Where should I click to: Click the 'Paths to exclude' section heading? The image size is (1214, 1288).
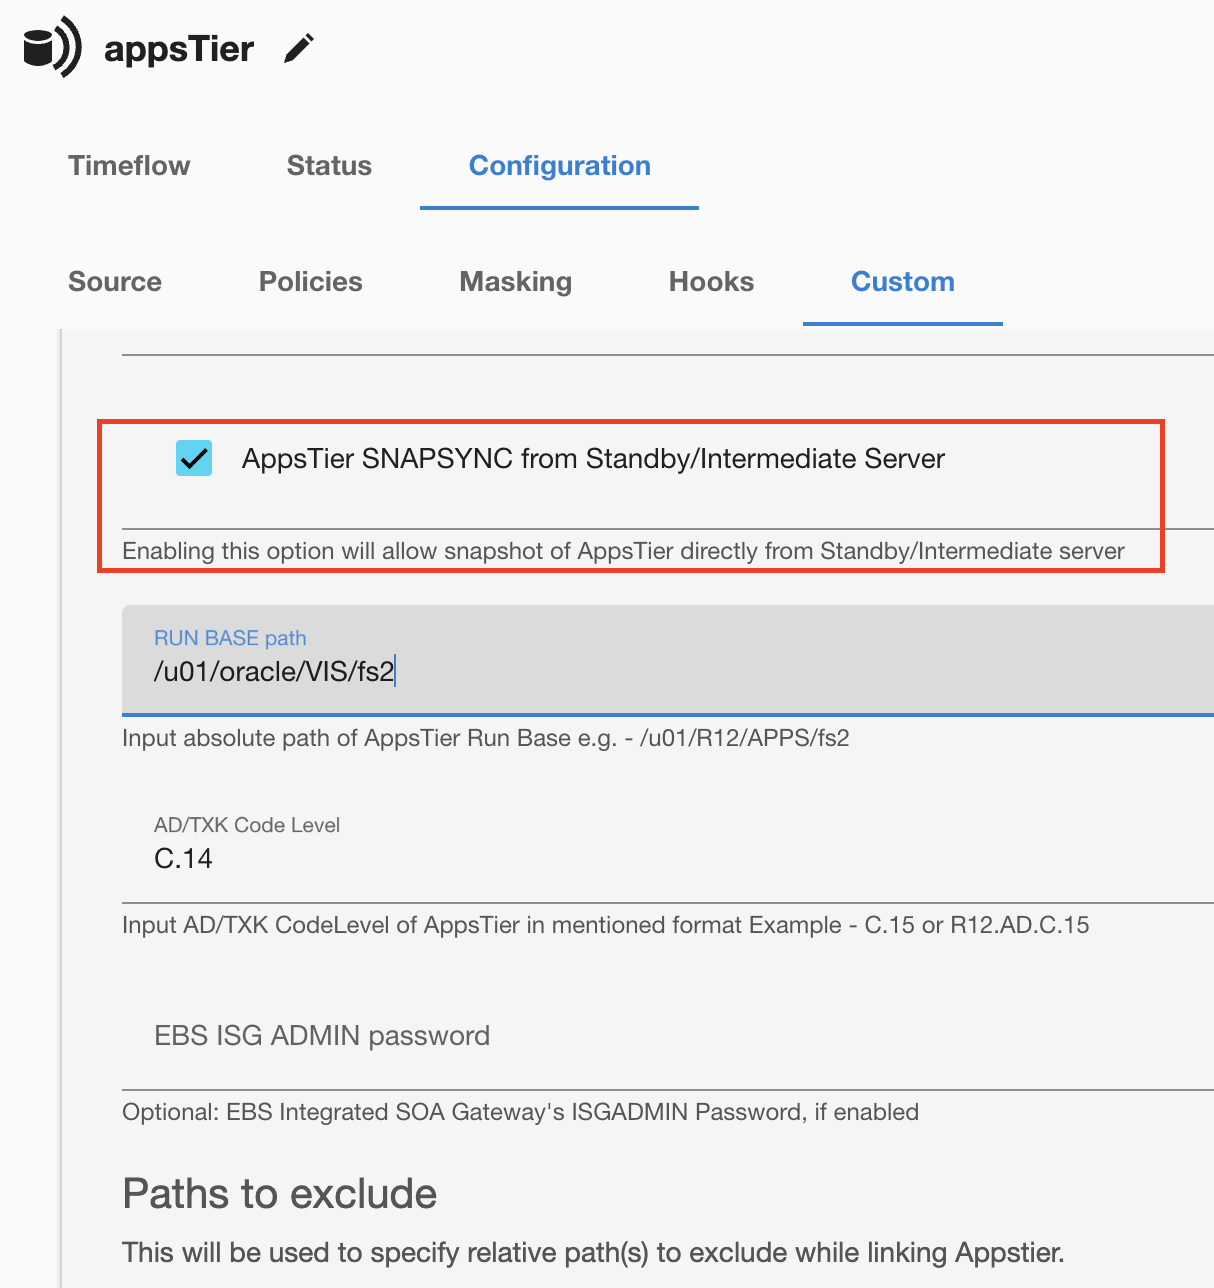click(x=280, y=1194)
